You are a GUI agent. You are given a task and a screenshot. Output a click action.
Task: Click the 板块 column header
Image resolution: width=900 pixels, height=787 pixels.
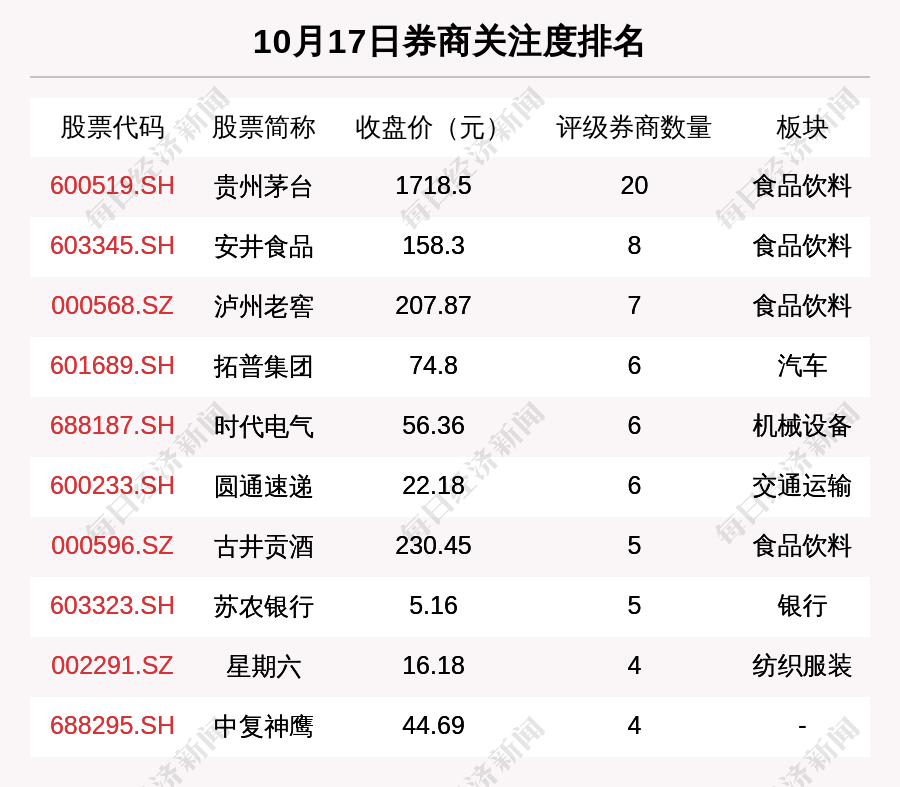coord(802,127)
